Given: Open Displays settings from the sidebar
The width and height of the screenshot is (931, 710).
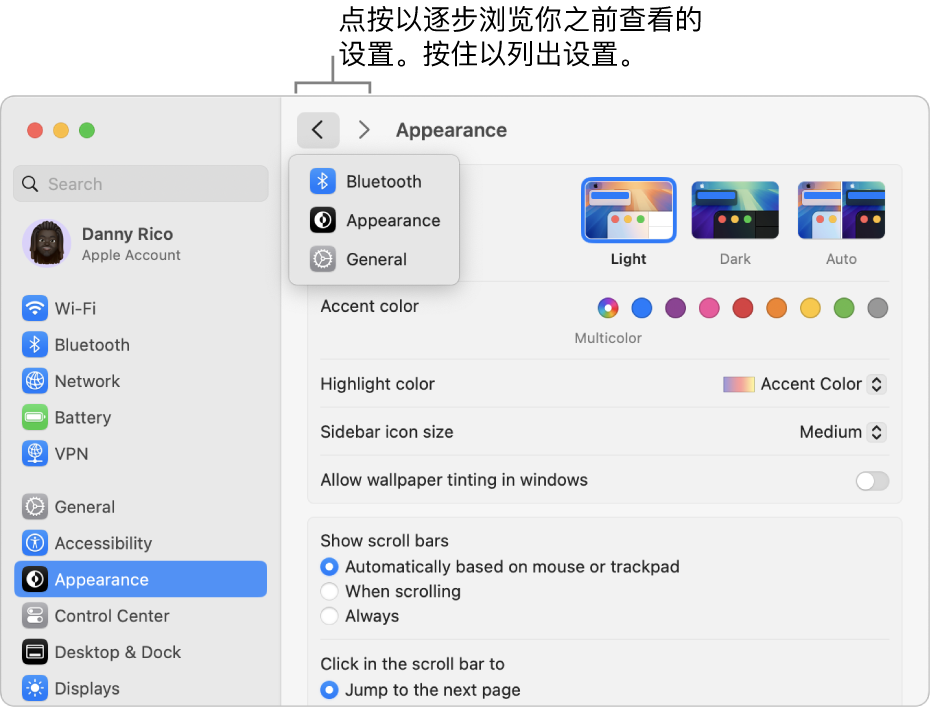Looking at the screenshot, I should tap(88, 688).
